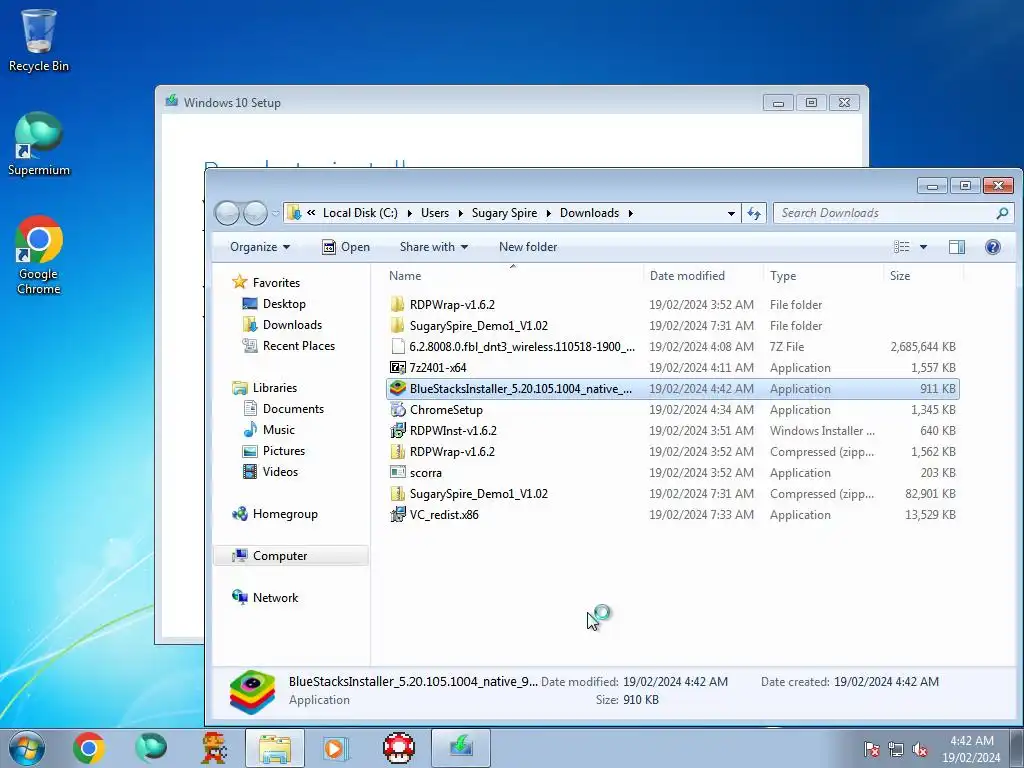This screenshot has width=1024, height=768.
Task: Click the ChromeSetup file icon
Action: (398, 409)
